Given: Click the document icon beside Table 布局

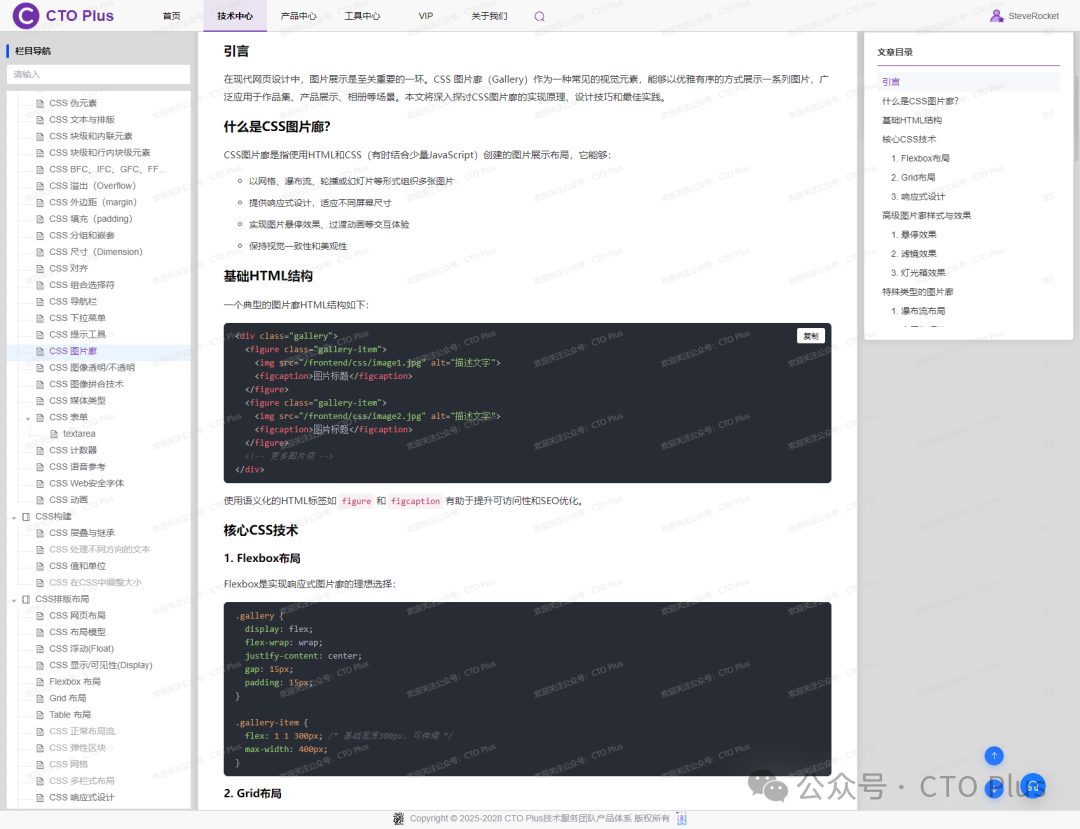Looking at the screenshot, I should 40,715.
